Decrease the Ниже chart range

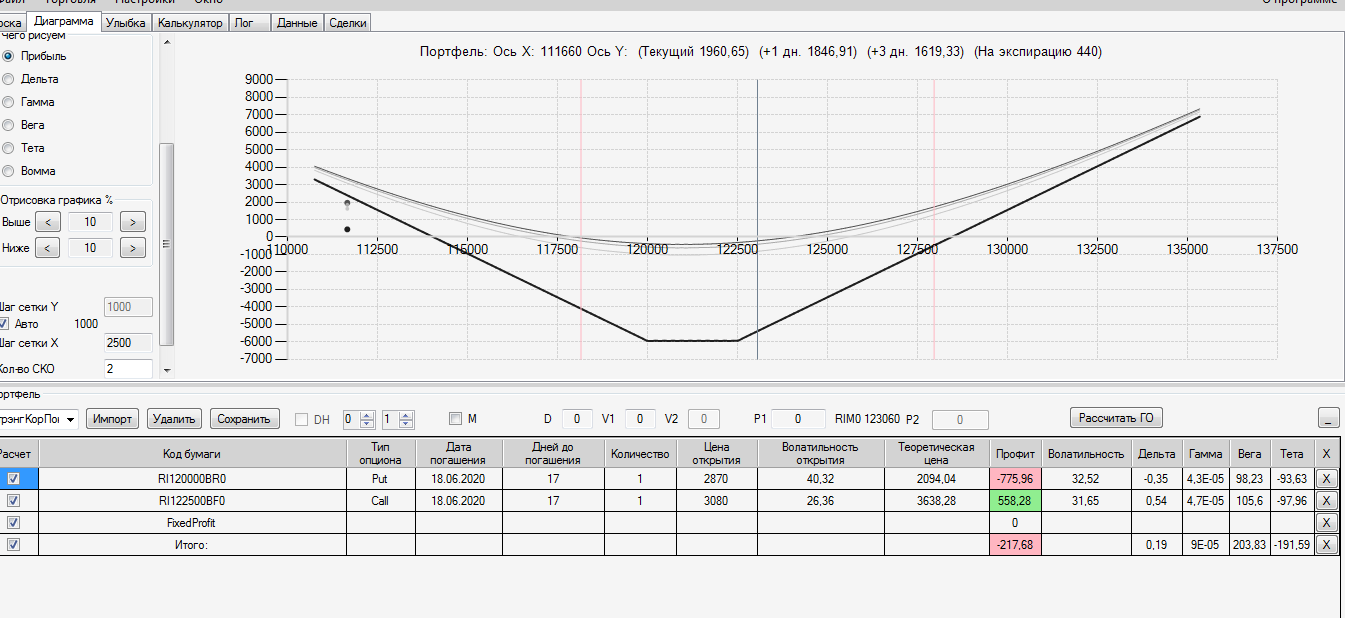pyautogui.click(x=48, y=247)
